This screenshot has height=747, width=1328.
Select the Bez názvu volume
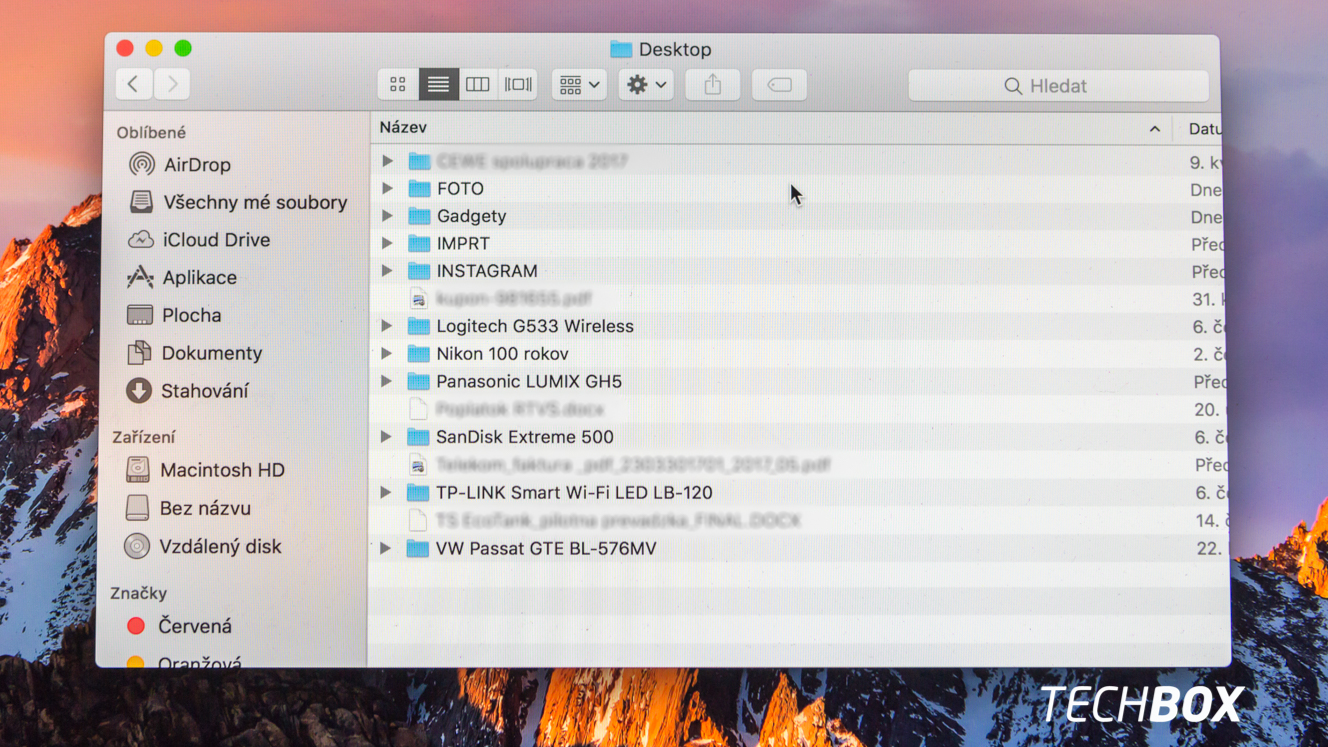click(x=188, y=508)
